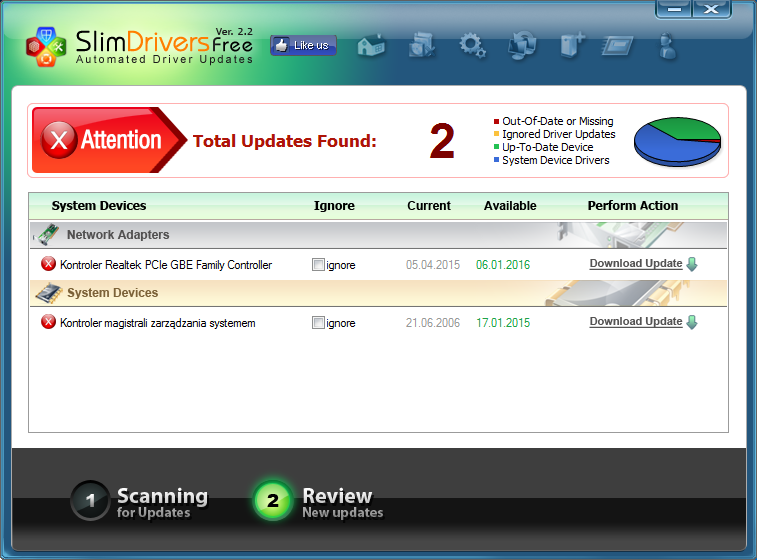The height and width of the screenshot is (560, 757).
Task: Collapse the Network Adapters group header
Action: click(378, 235)
